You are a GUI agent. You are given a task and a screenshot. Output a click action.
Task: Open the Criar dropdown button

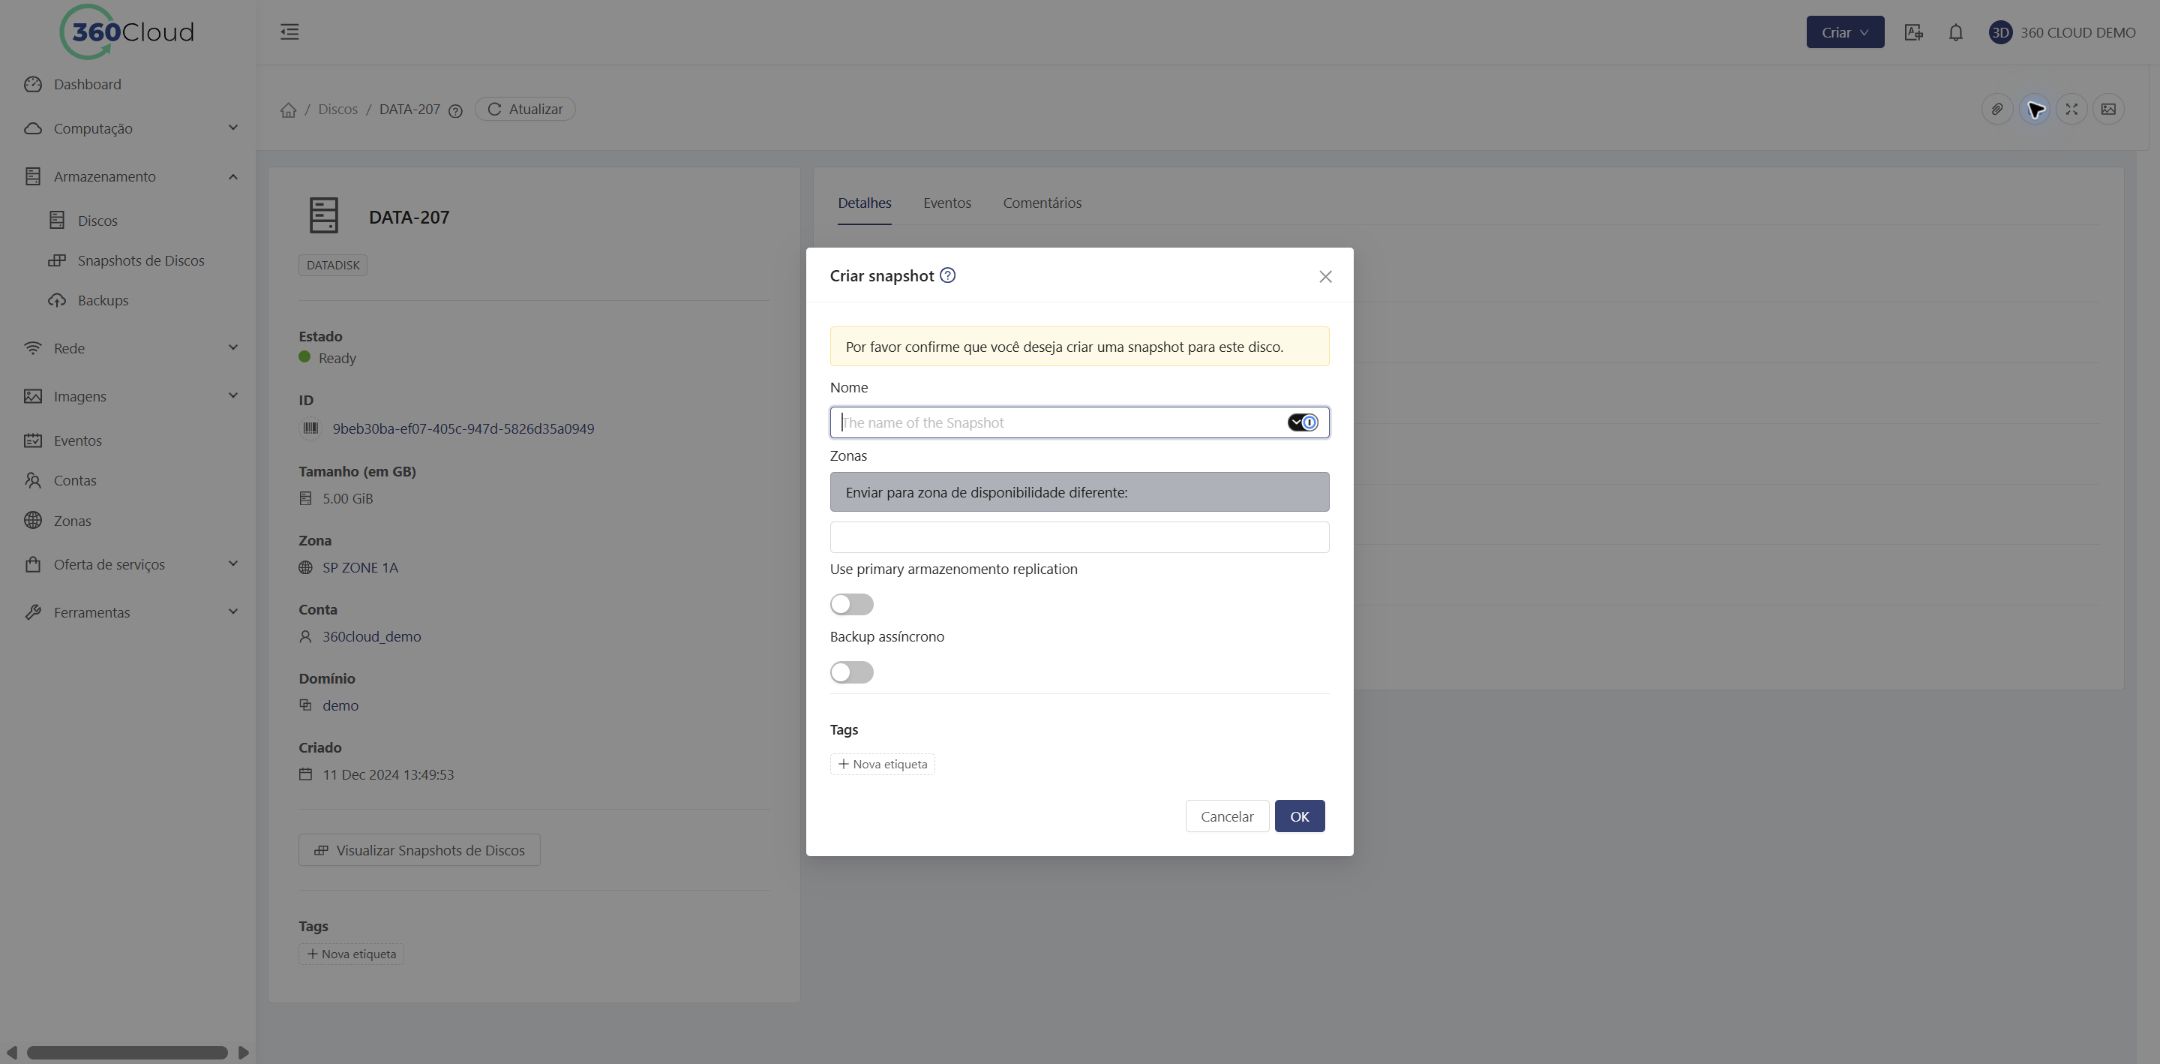click(1845, 32)
